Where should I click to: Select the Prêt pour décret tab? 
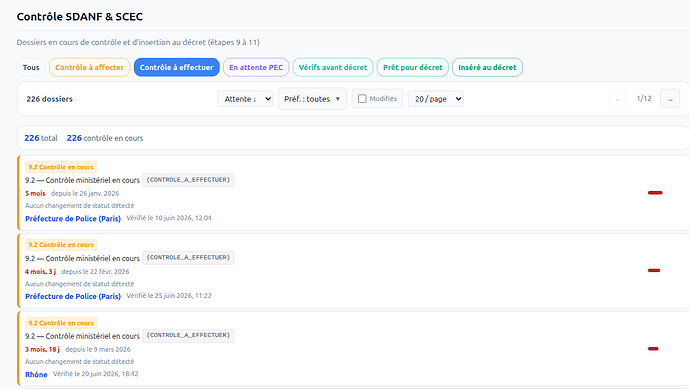(x=413, y=67)
